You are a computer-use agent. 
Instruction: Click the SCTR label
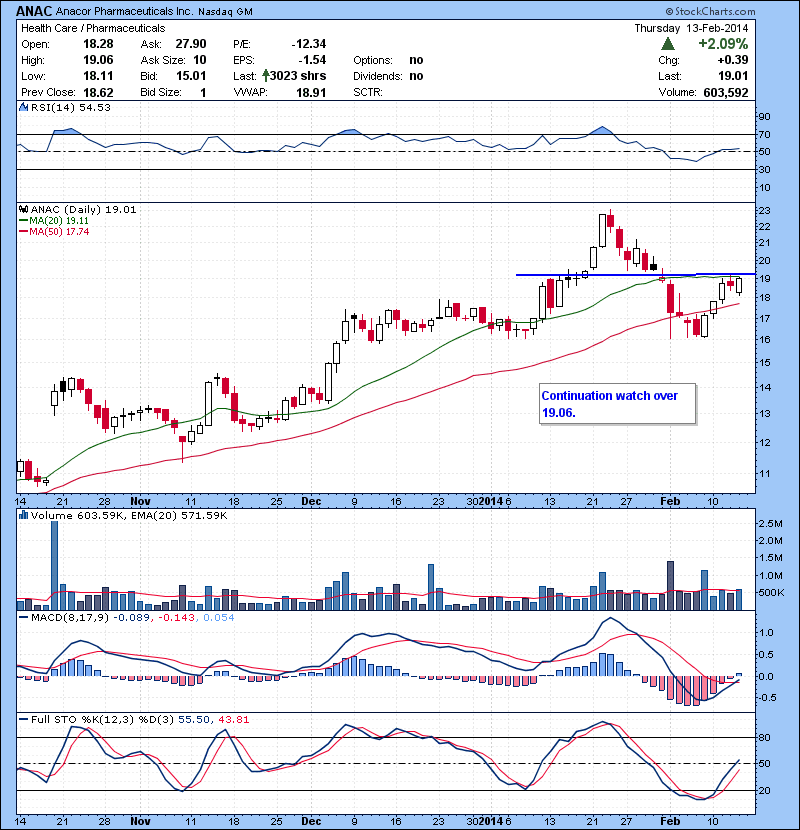368,92
